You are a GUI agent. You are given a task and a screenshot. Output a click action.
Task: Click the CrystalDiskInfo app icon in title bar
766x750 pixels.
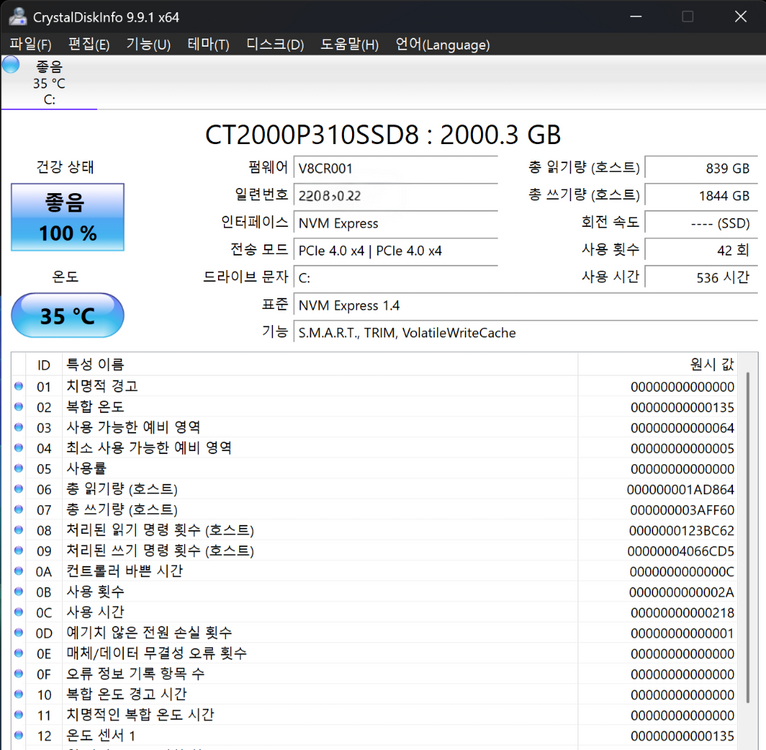click(18, 17)
